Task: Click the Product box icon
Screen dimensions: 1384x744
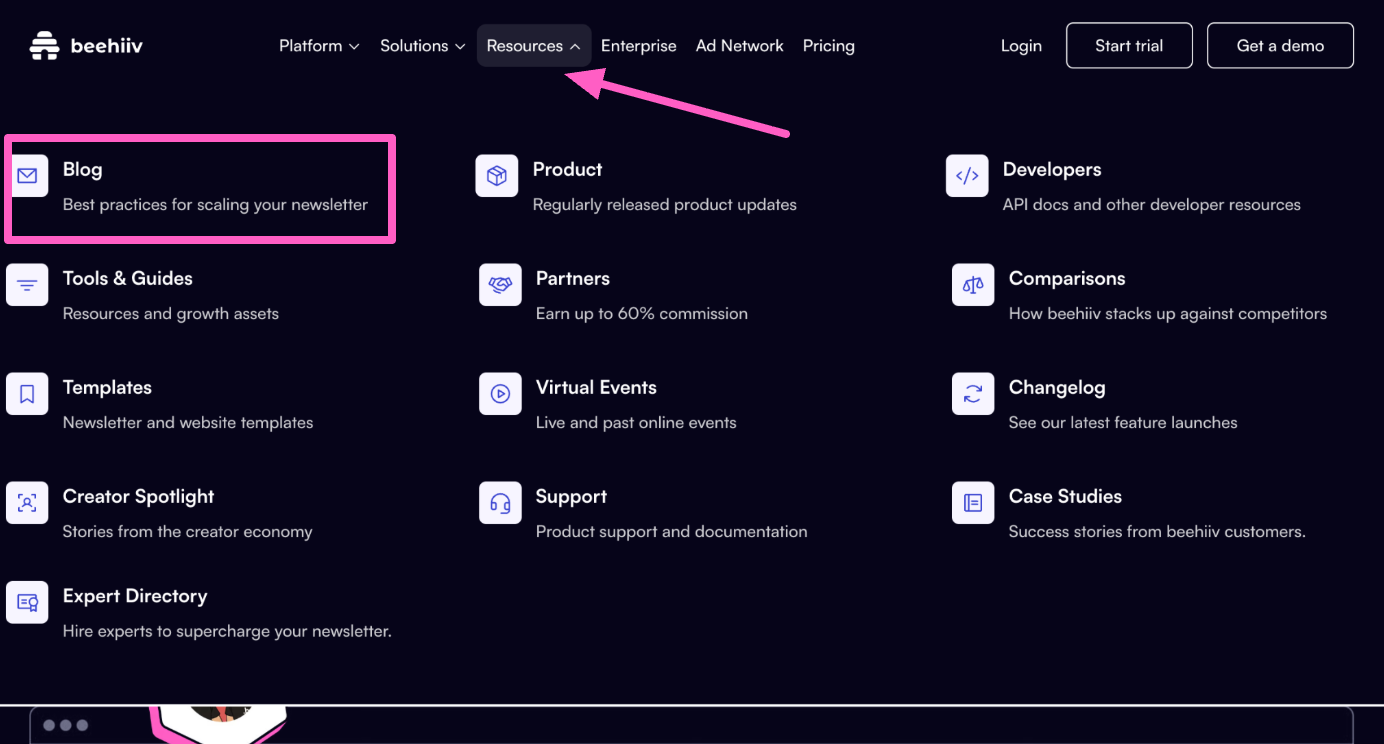Action: (497, 176)
